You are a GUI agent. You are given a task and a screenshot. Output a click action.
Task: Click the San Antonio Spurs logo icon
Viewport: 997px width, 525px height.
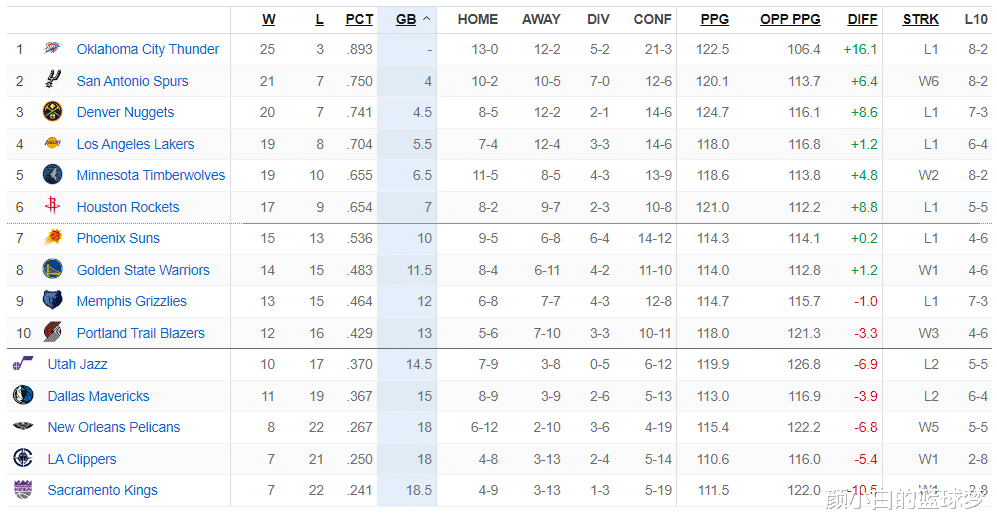click(52, 81)
